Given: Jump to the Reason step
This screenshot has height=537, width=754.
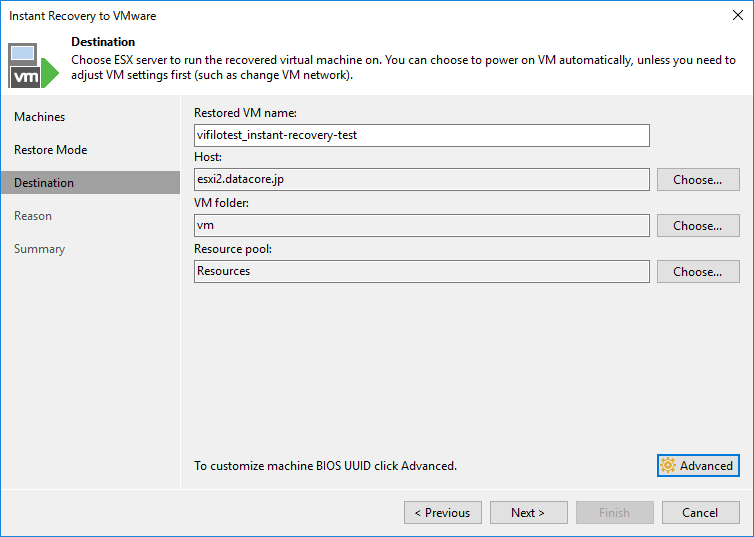Looking at the screenshot, I should [33, 216].
